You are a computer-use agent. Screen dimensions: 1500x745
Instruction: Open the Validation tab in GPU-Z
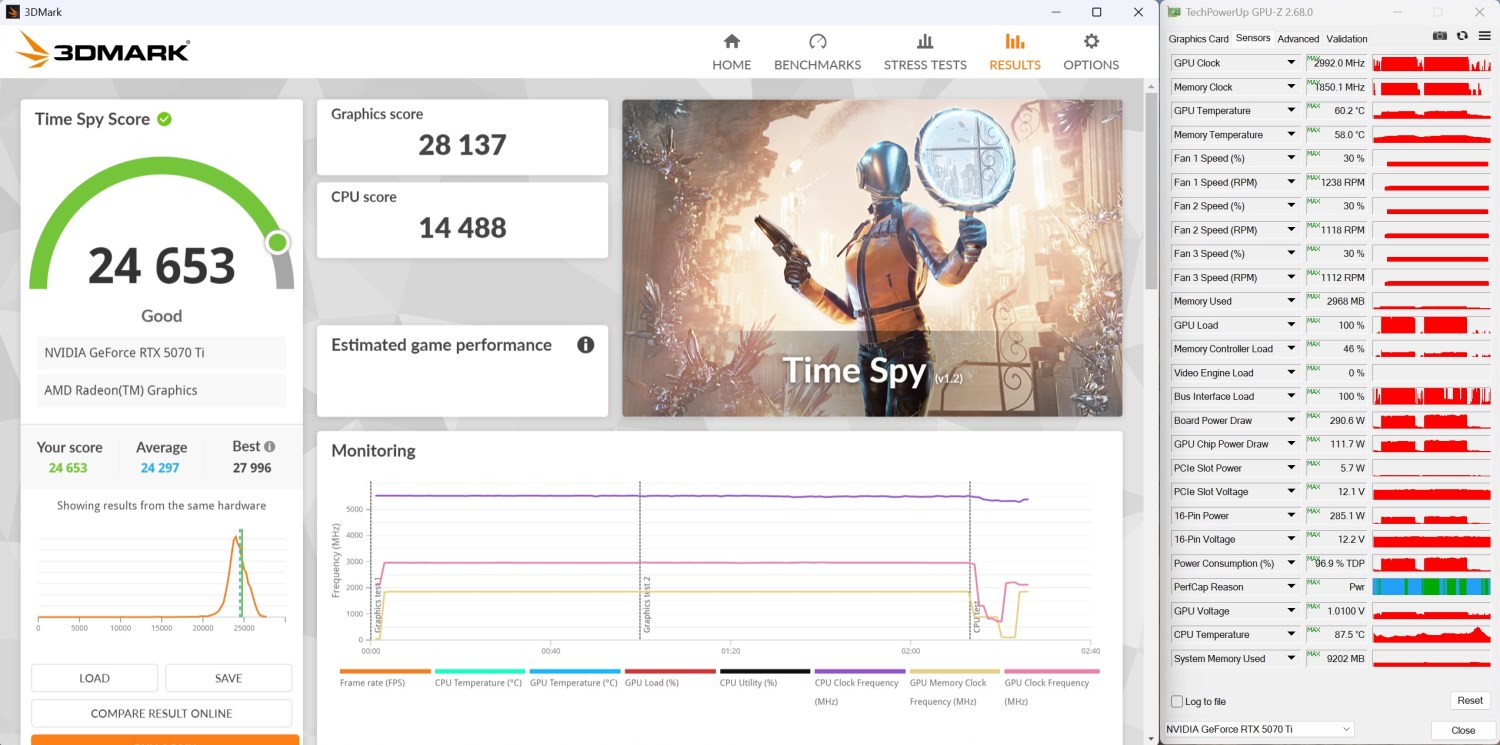coord(1347,39)
